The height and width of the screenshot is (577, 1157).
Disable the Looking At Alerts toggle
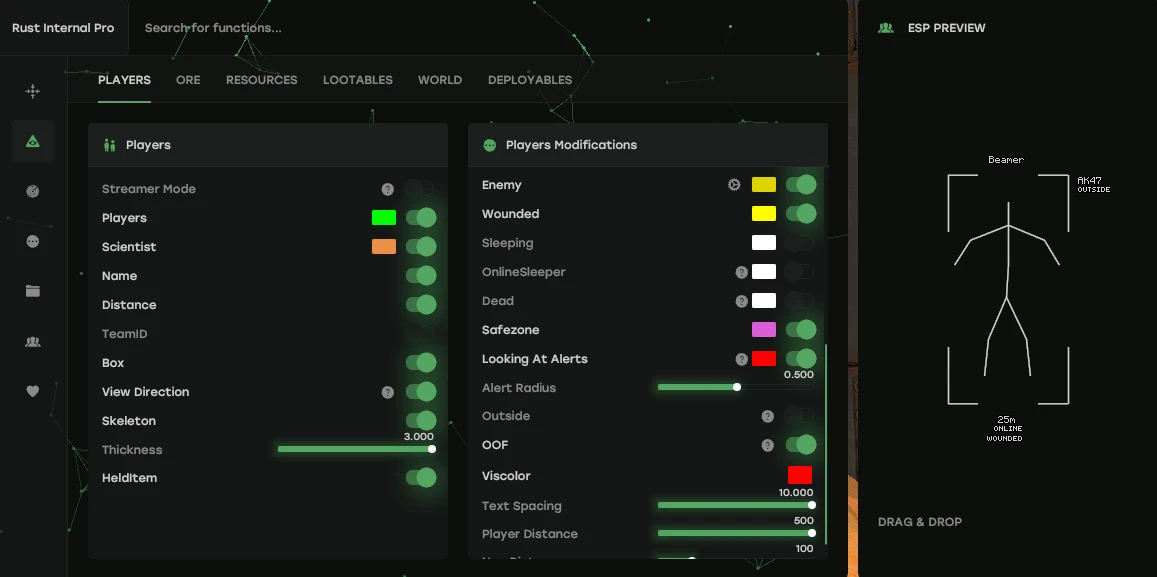[x=801, y=359]
